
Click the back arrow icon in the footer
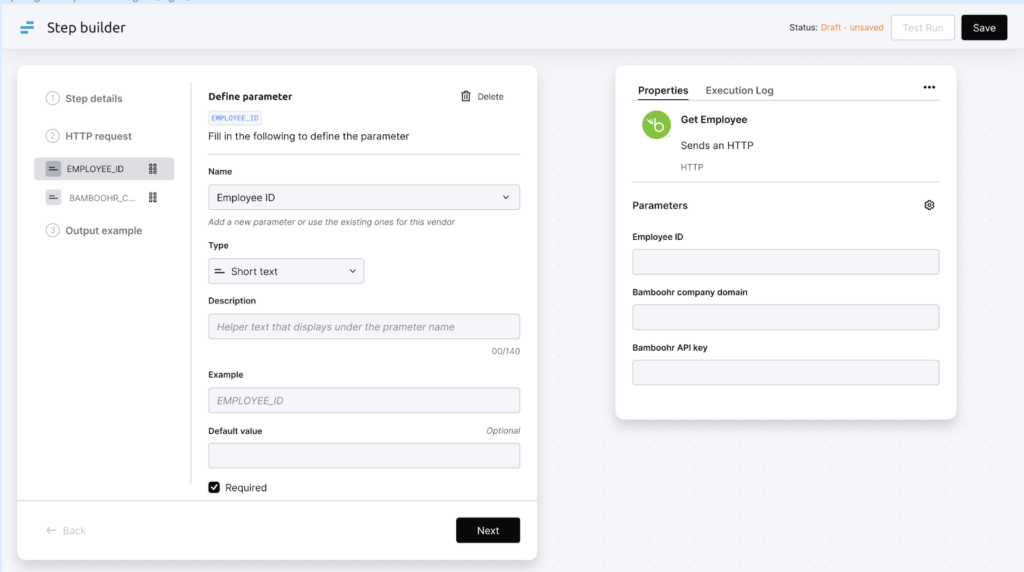(51, 531)
